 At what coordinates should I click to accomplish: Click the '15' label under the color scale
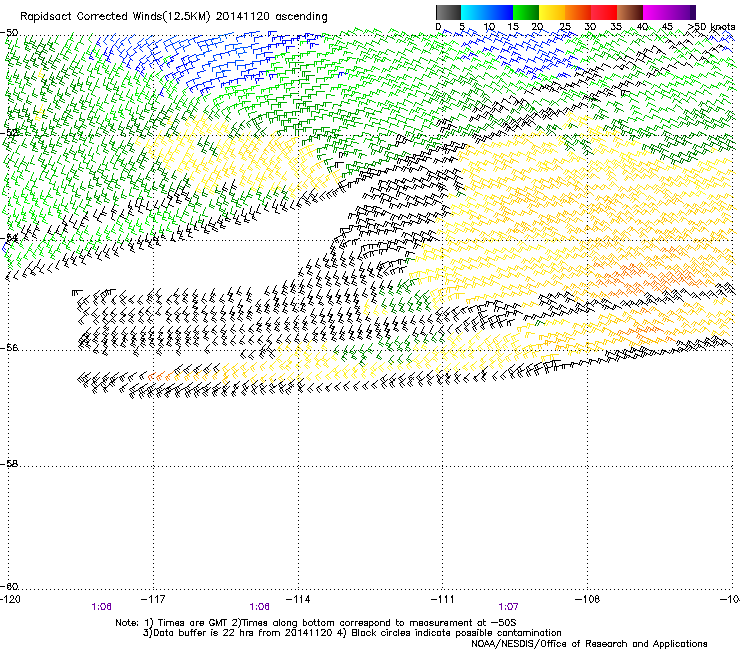[x=513, y=26]
